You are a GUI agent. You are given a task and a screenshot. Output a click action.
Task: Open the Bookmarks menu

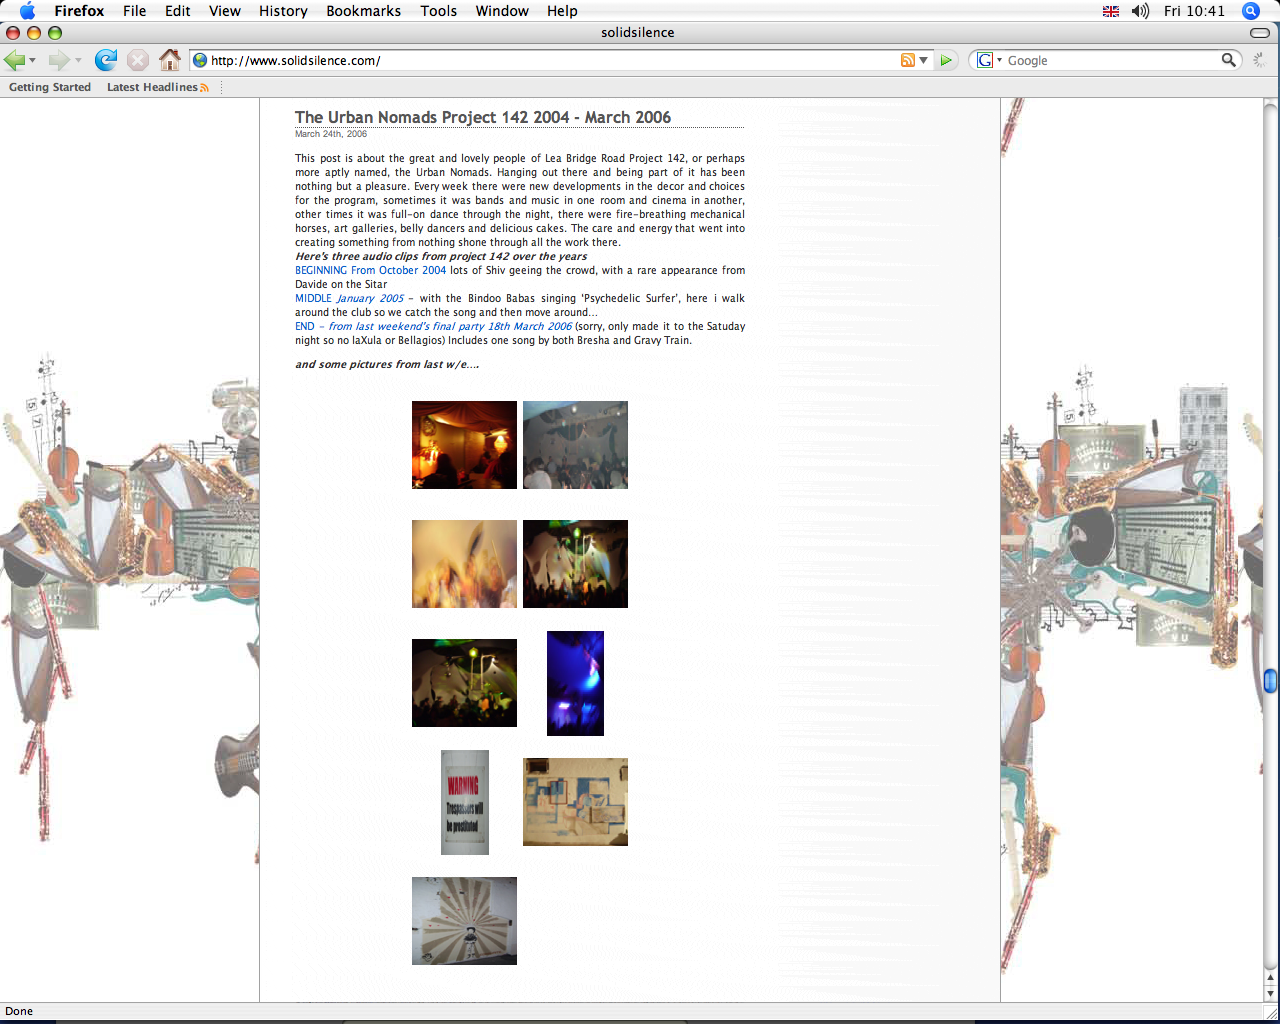(363, 11)
